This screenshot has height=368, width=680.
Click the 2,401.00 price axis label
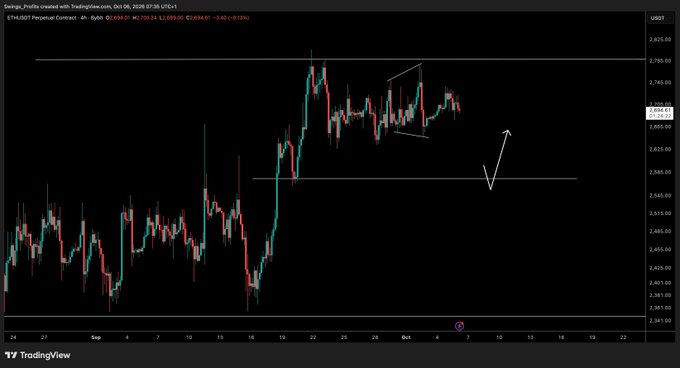660,283
